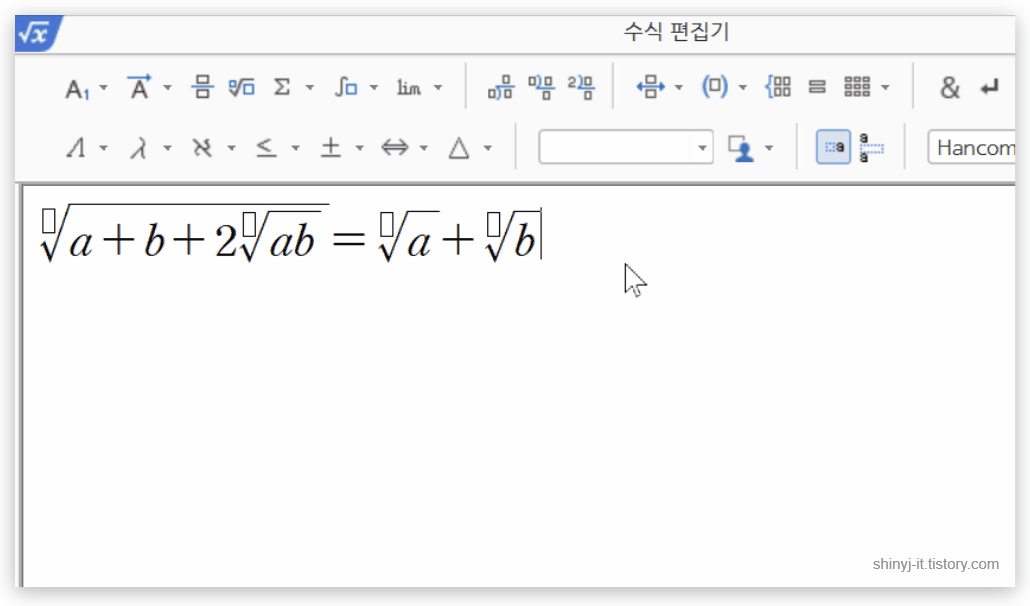Click the decoration A with arrow icon
The height and width of the screenshot is (606, 1030).
click(x=139, y=87)
